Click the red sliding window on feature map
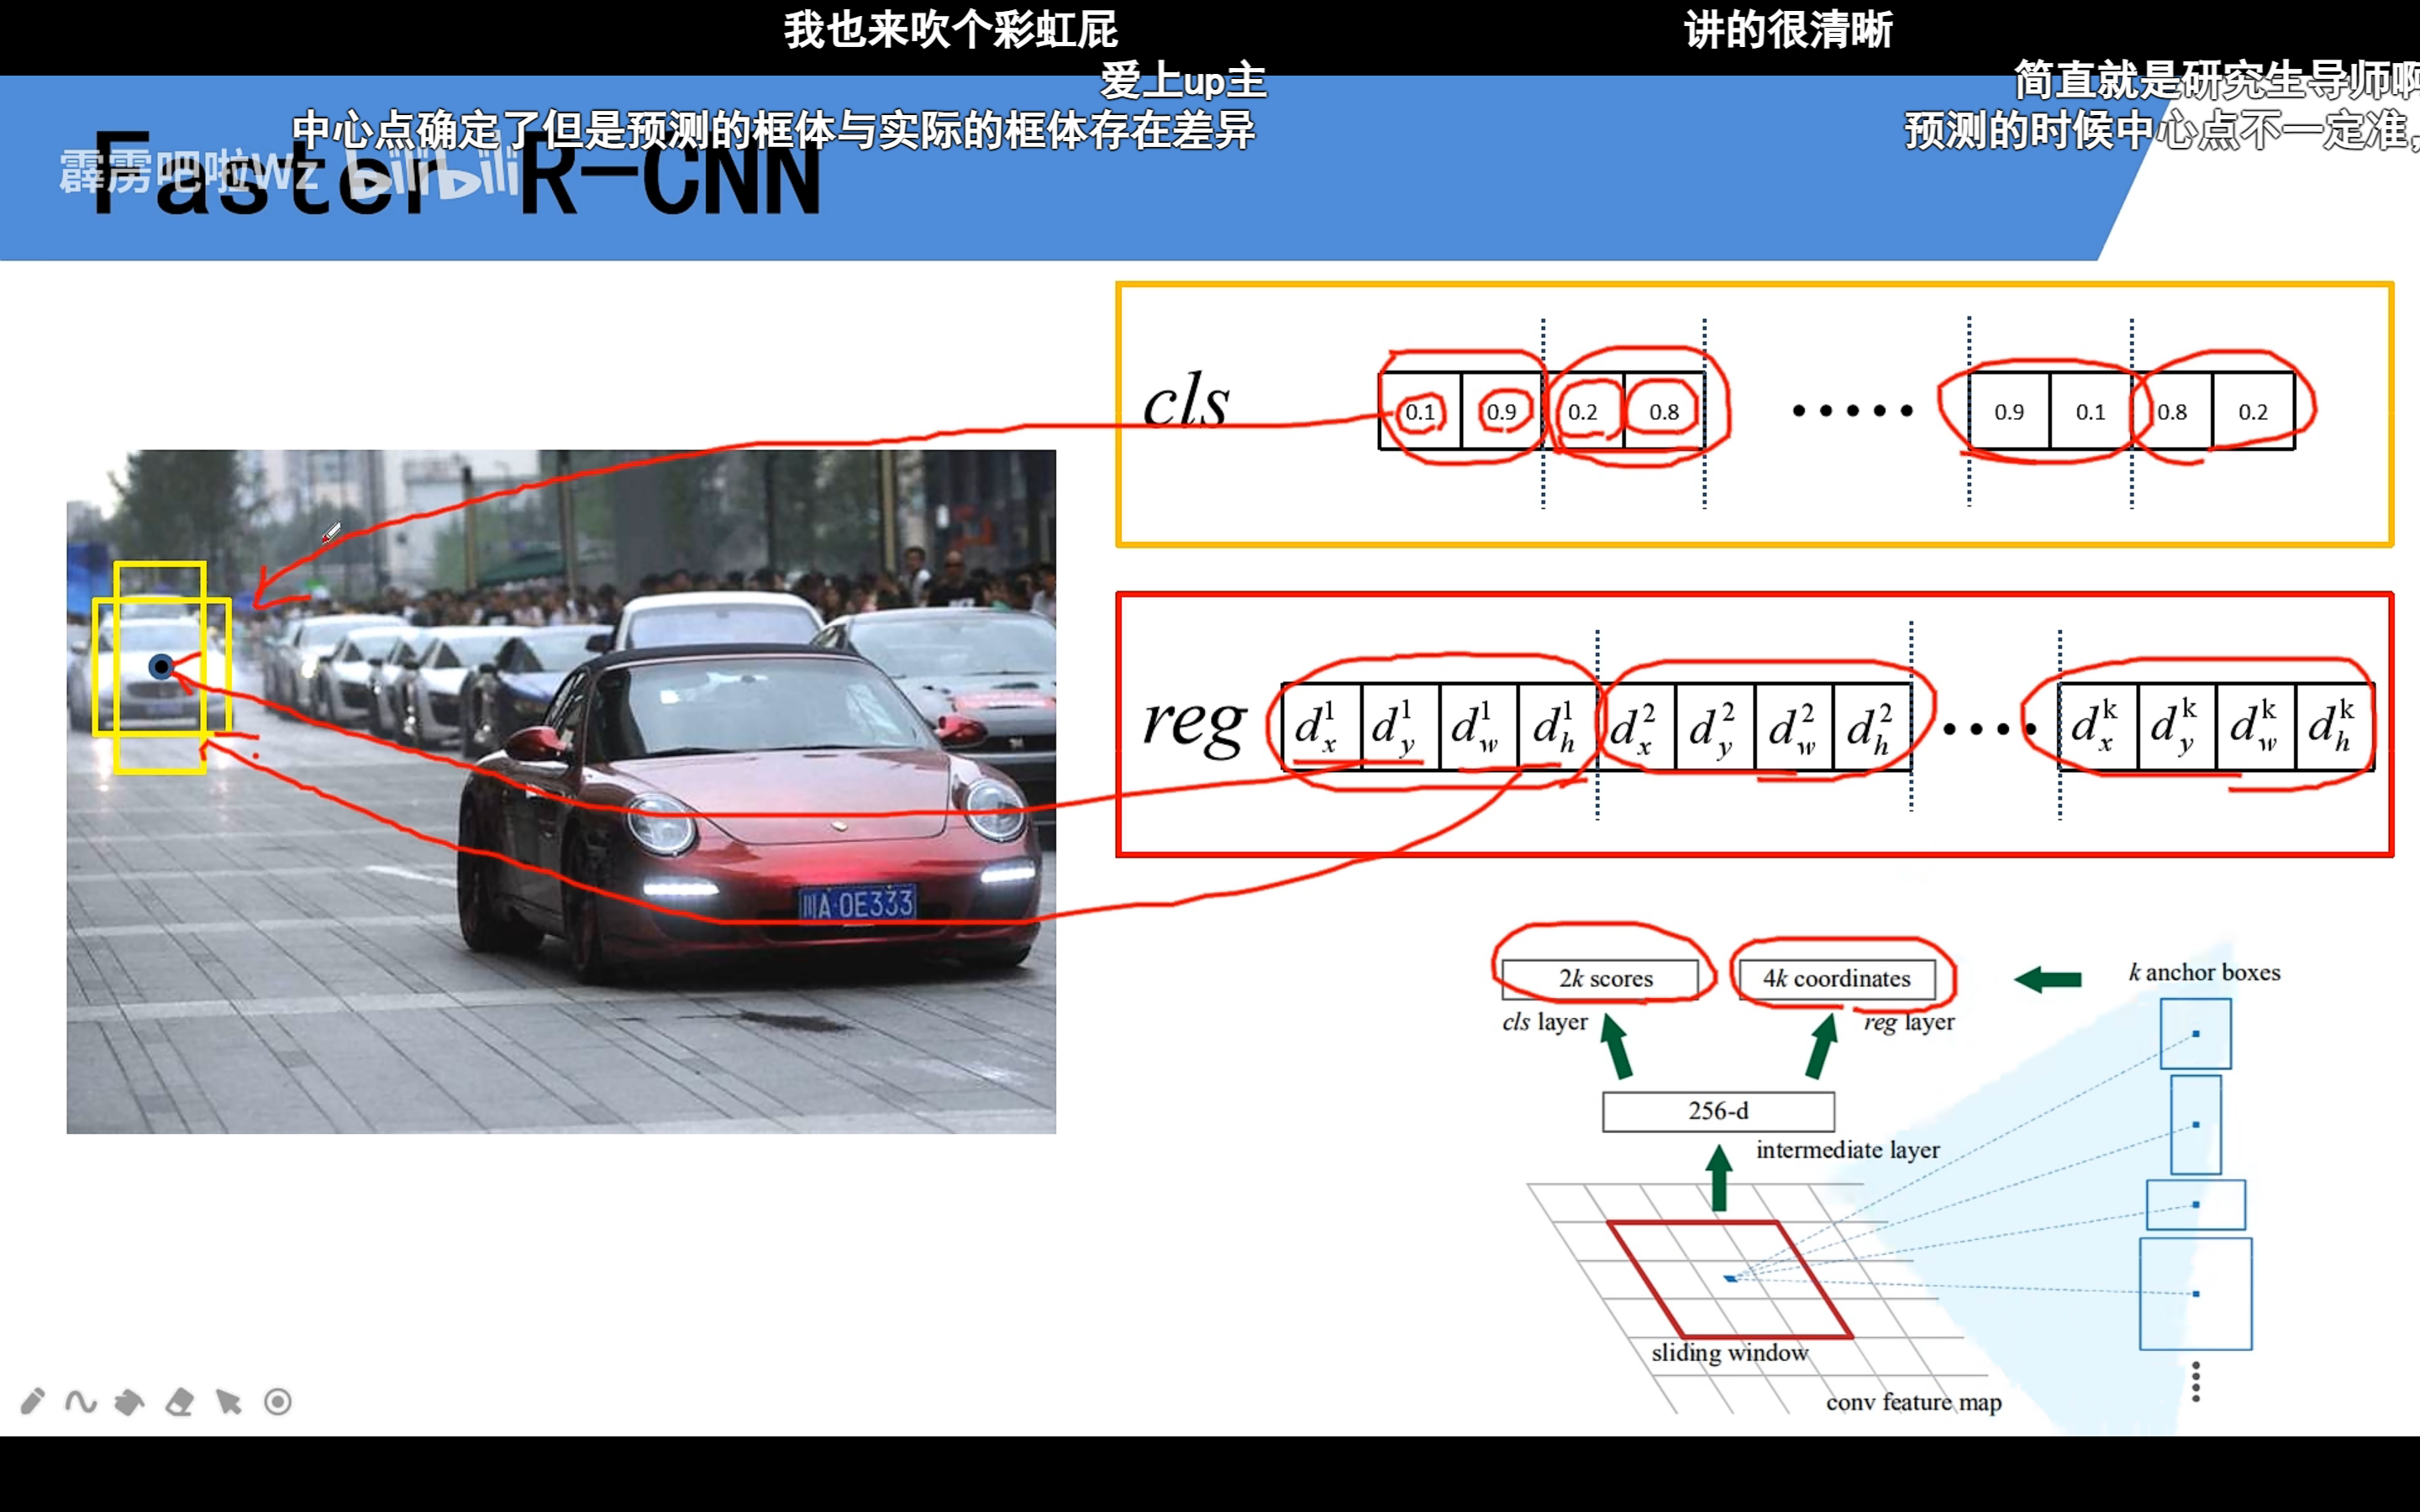Image resolution: width=2420 pixels, height=1512 pixels. click(x=1730, y=1279)
